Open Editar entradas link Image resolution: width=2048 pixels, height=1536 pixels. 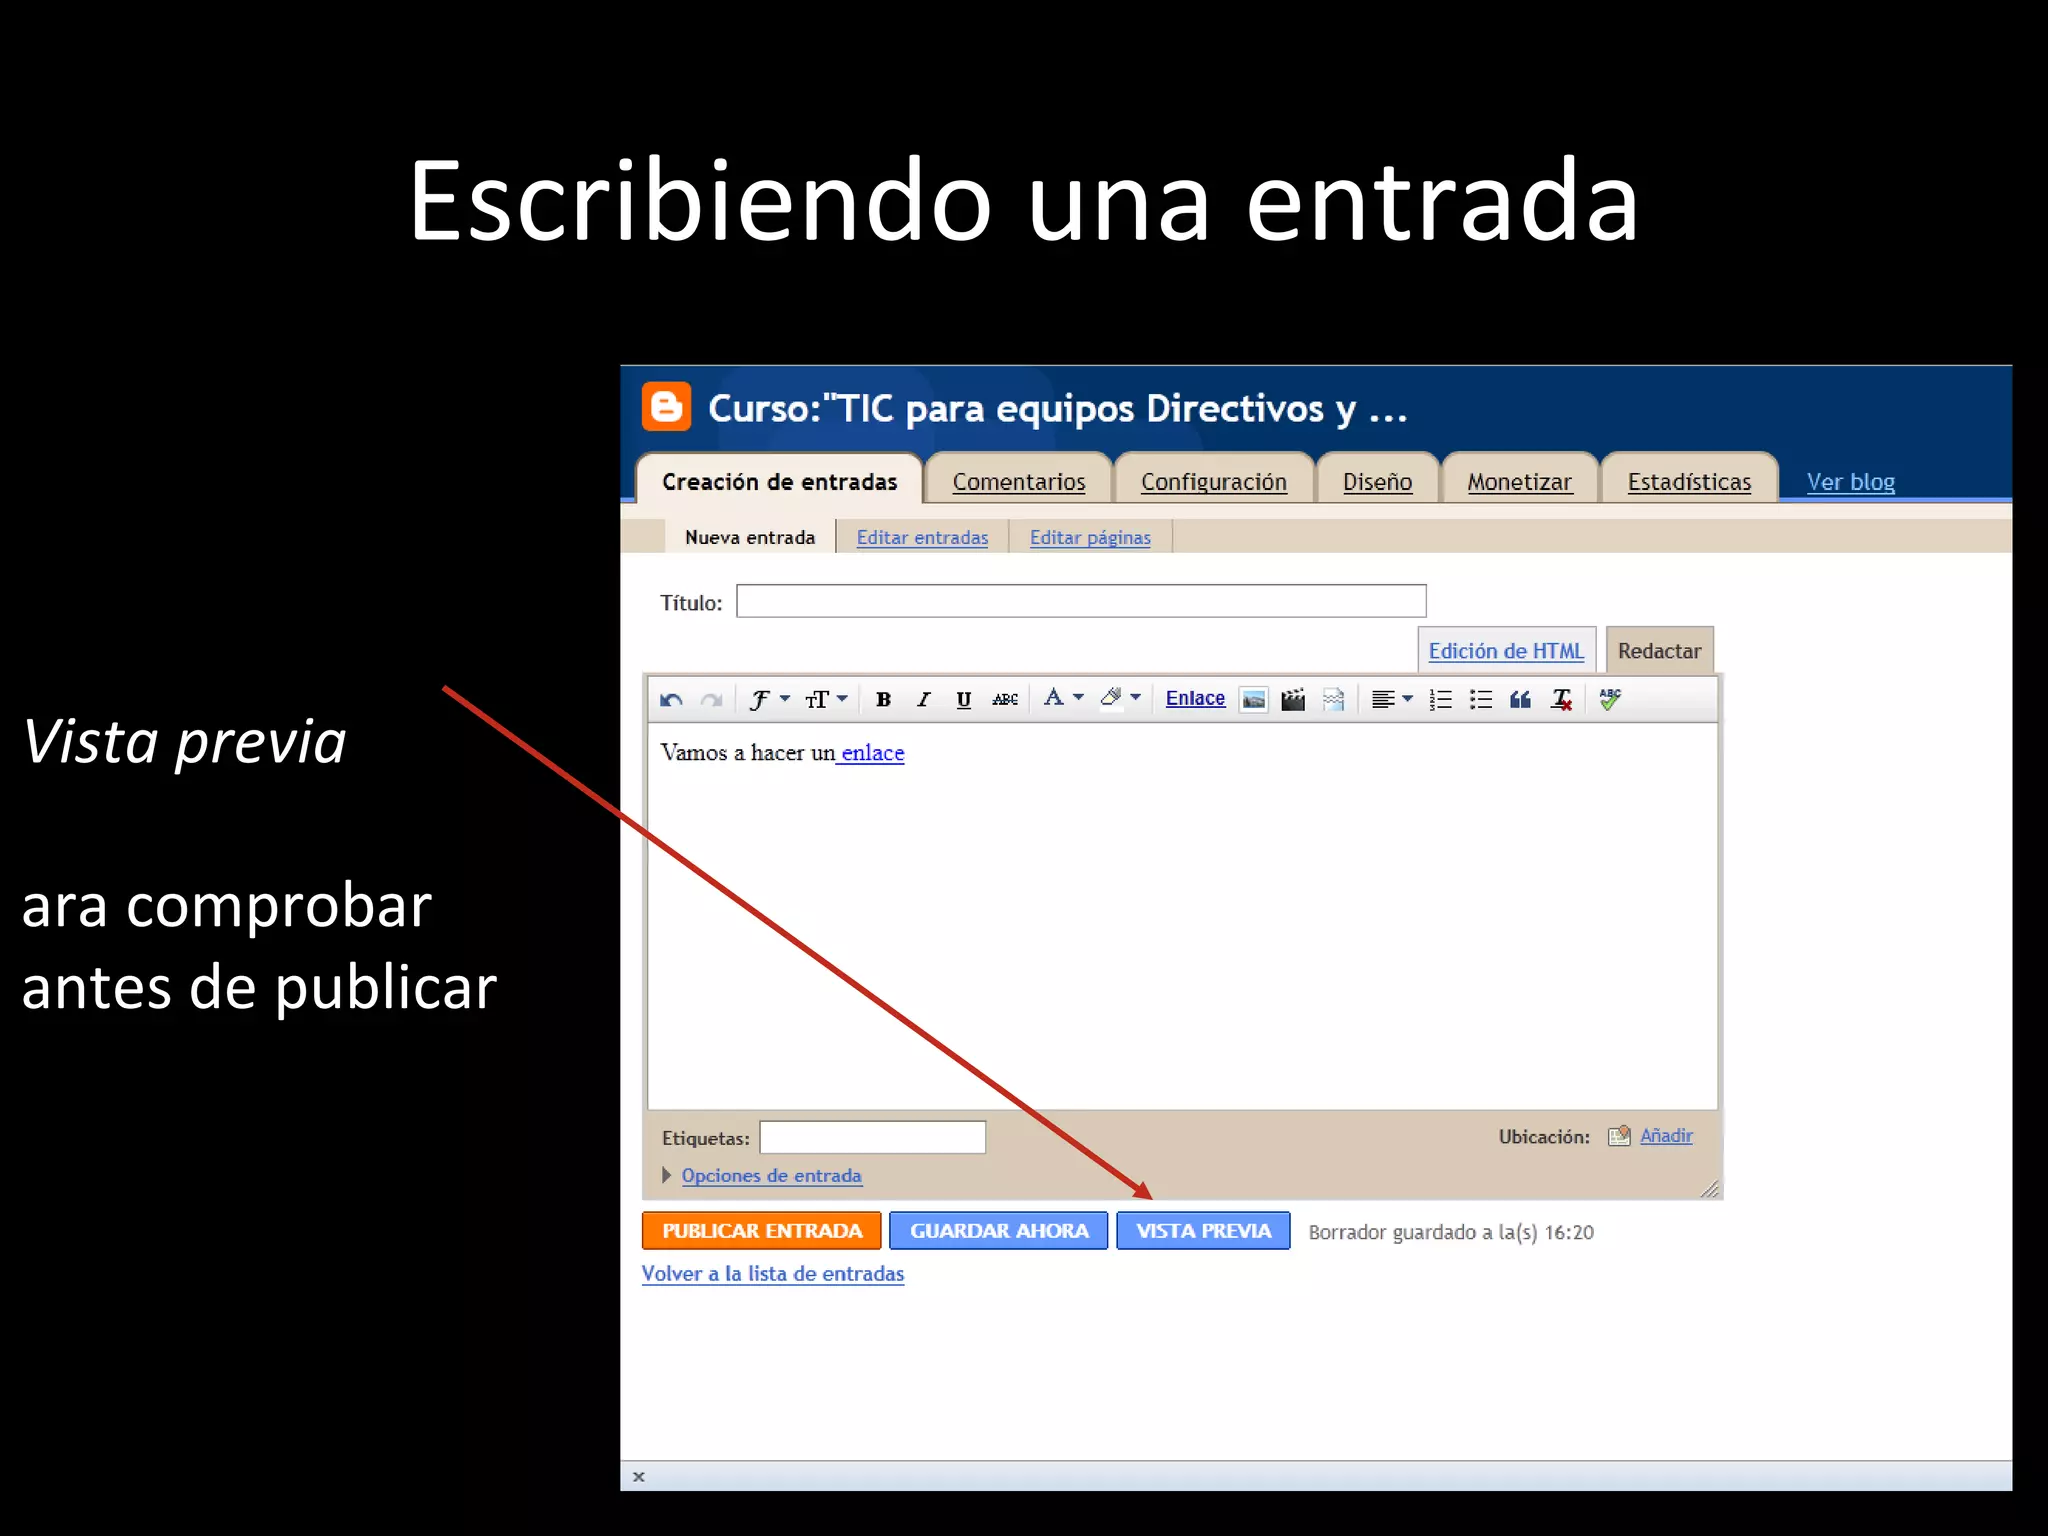pos(922,537)
